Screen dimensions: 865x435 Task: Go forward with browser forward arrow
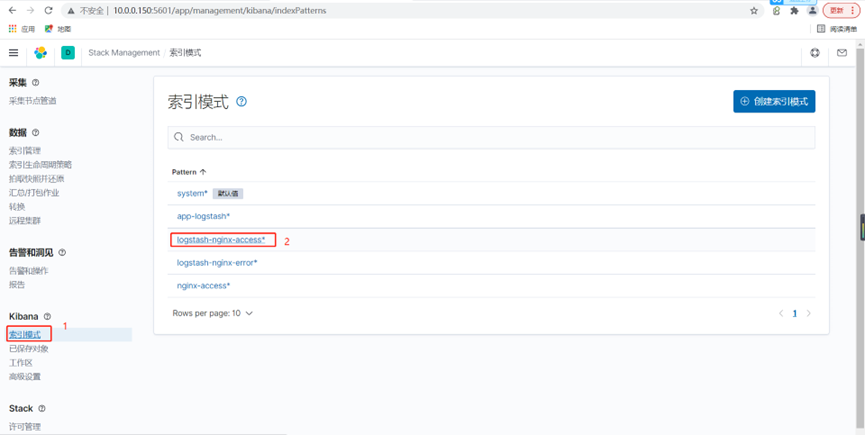[x=30, y=10]
